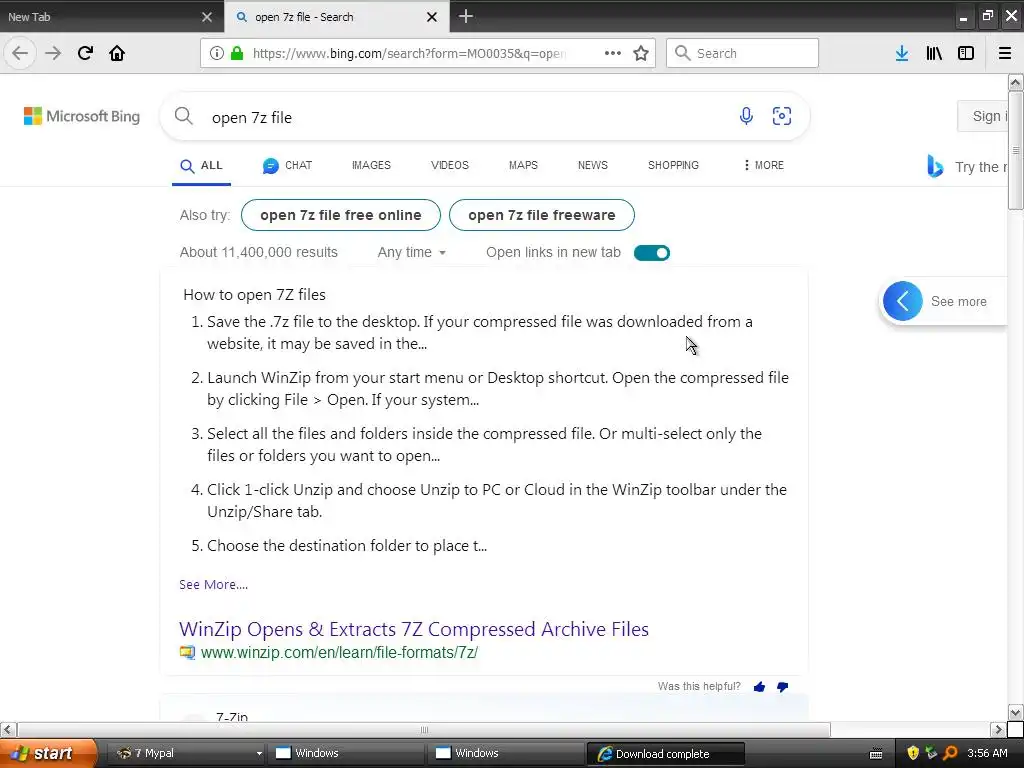This screenshot has height=768, width=1024.
Task: Show the sidebar via toolbar icon
Action: click(x=966, y=53)
